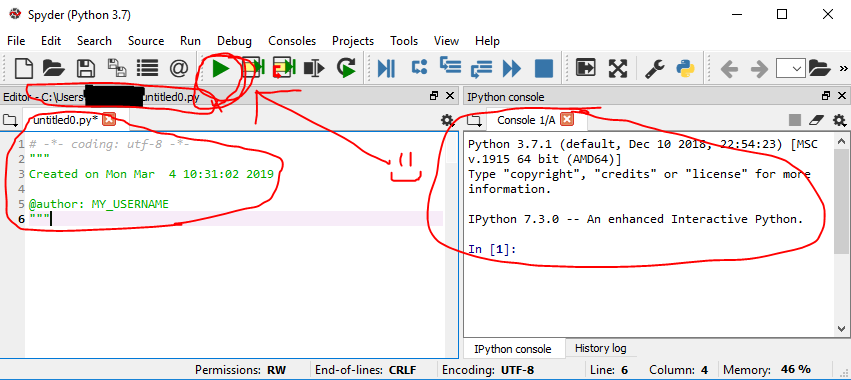This screenshot has height=380, width=851.
Task: Open the Source menu
Action: (x=146, y=41)
